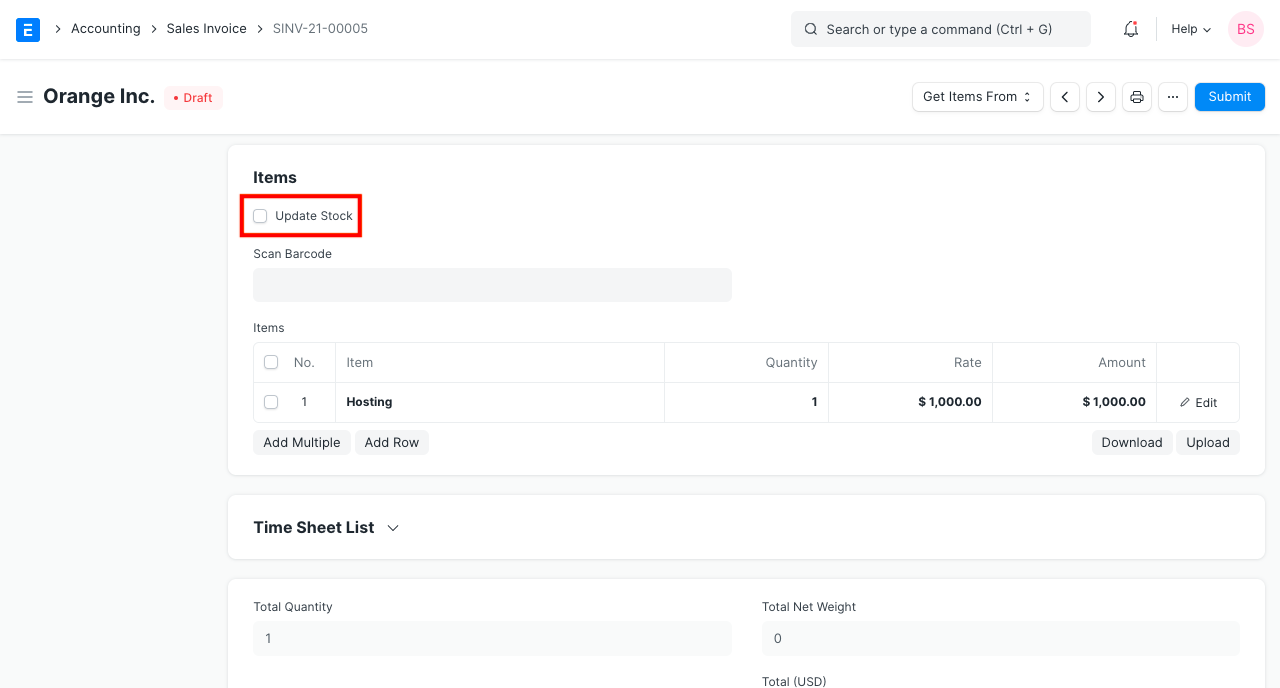1280x688 pixels.
Task: Open the Get Items From dropdown
Action: coord(977,96)
